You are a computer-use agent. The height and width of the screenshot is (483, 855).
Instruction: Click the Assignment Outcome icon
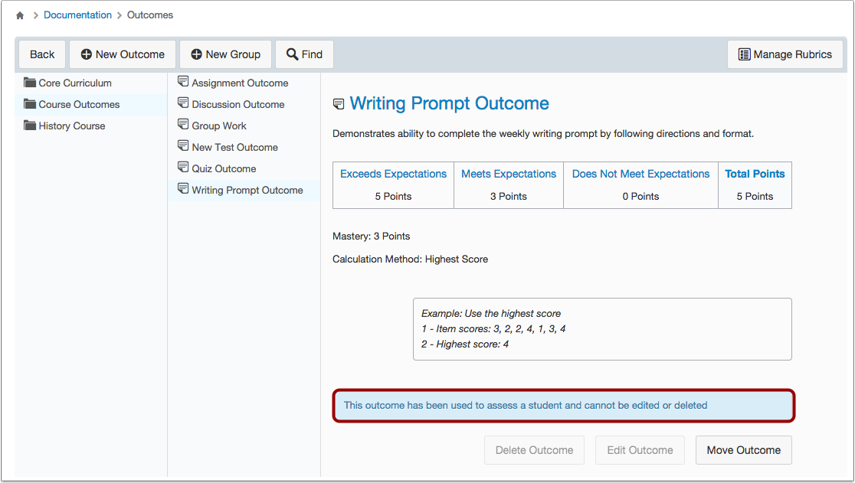pos(183,82)
